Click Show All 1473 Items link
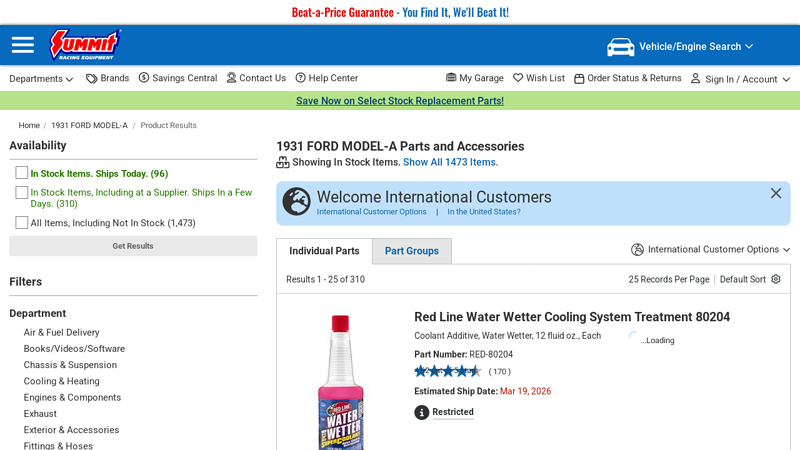This screenshot has height=450, width=800. pyautogui.click(x=450, y=162)
